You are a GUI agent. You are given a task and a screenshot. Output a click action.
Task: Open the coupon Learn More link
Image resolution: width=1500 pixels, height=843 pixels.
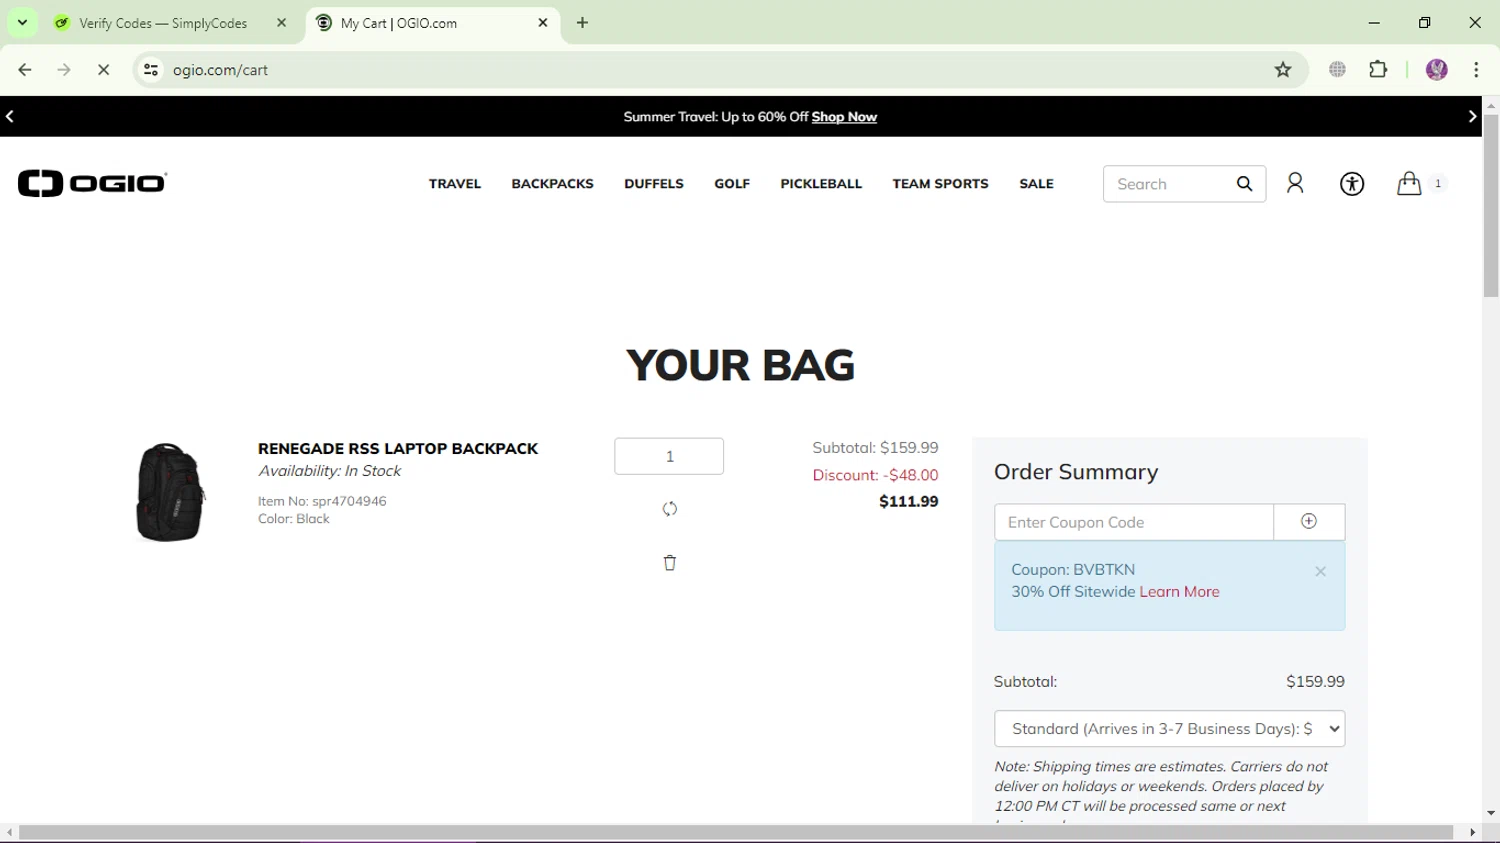pos(1179,592)
